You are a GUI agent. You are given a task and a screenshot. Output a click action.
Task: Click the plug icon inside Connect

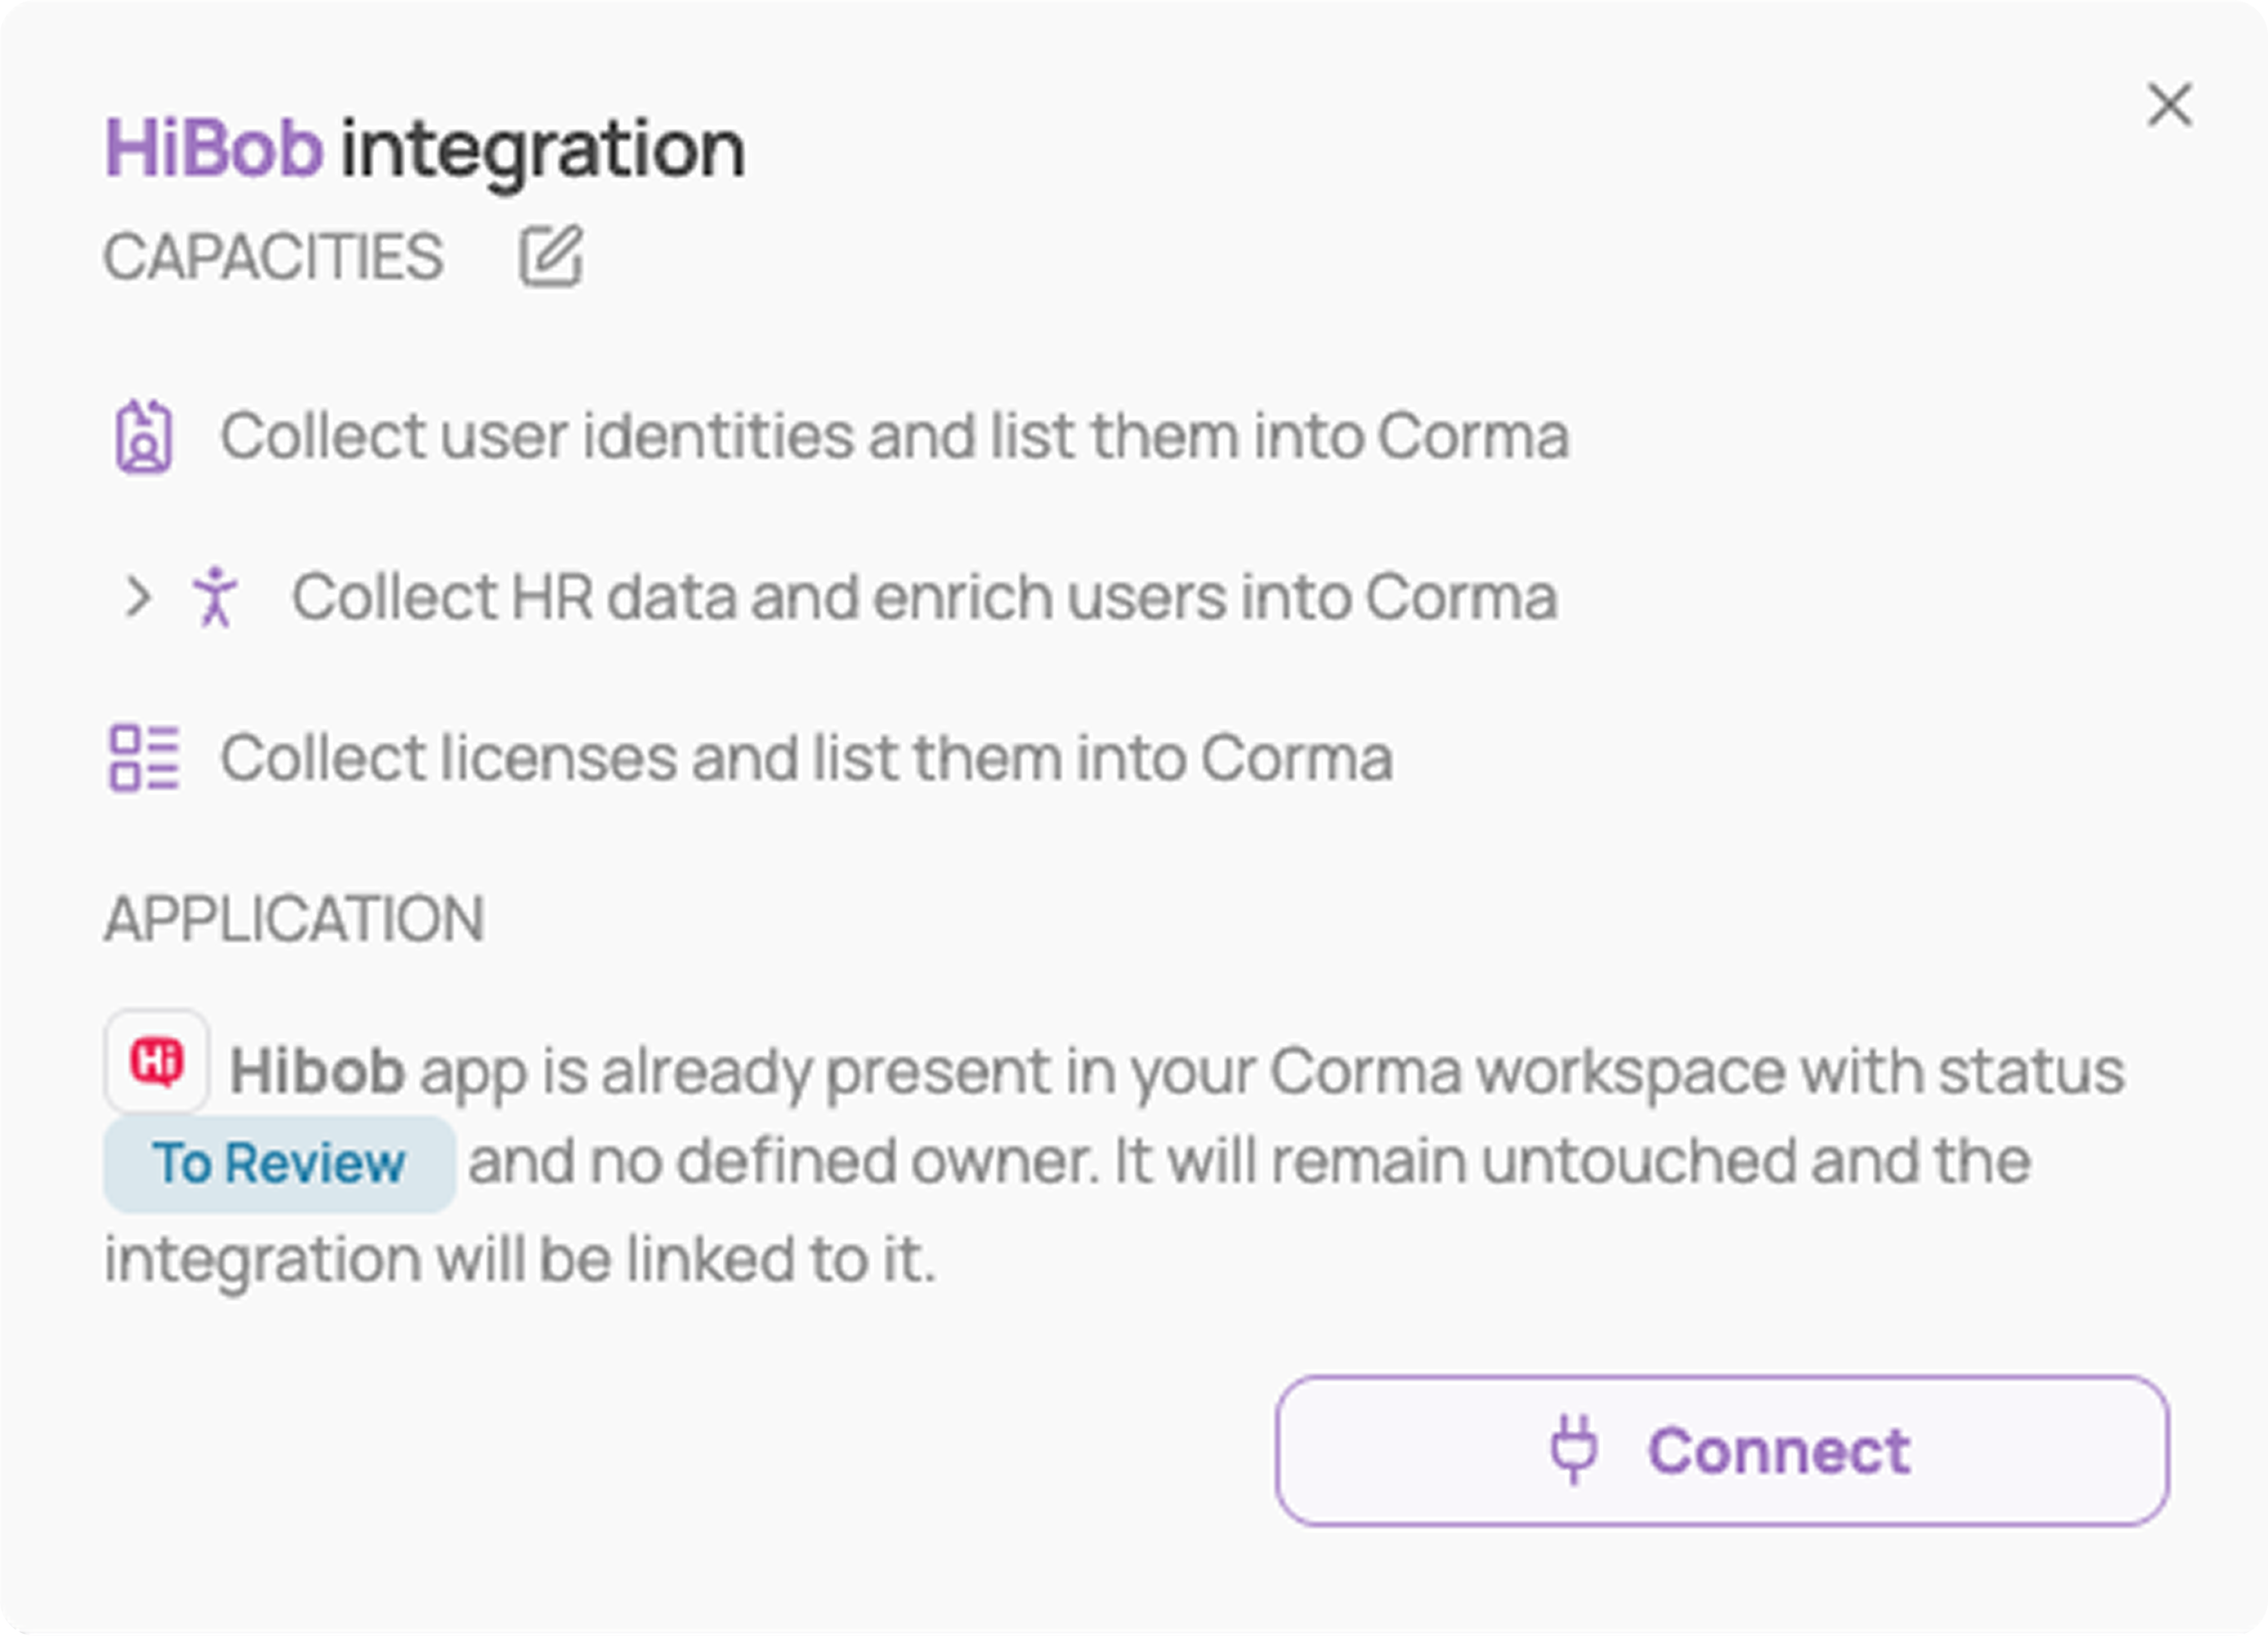click(1574, 1449)
